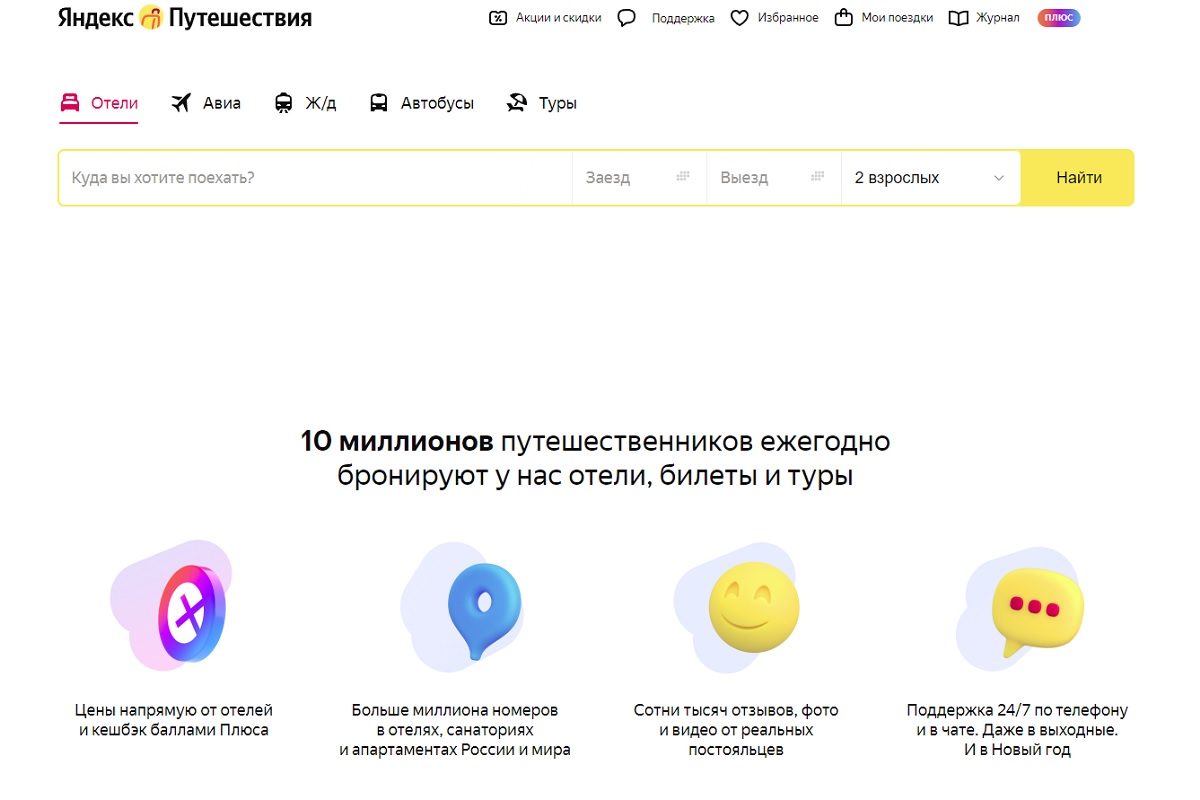The width and height of the screenshot is (1200, 800).
Task: Click the Плюс badge
Action: 1059,18
